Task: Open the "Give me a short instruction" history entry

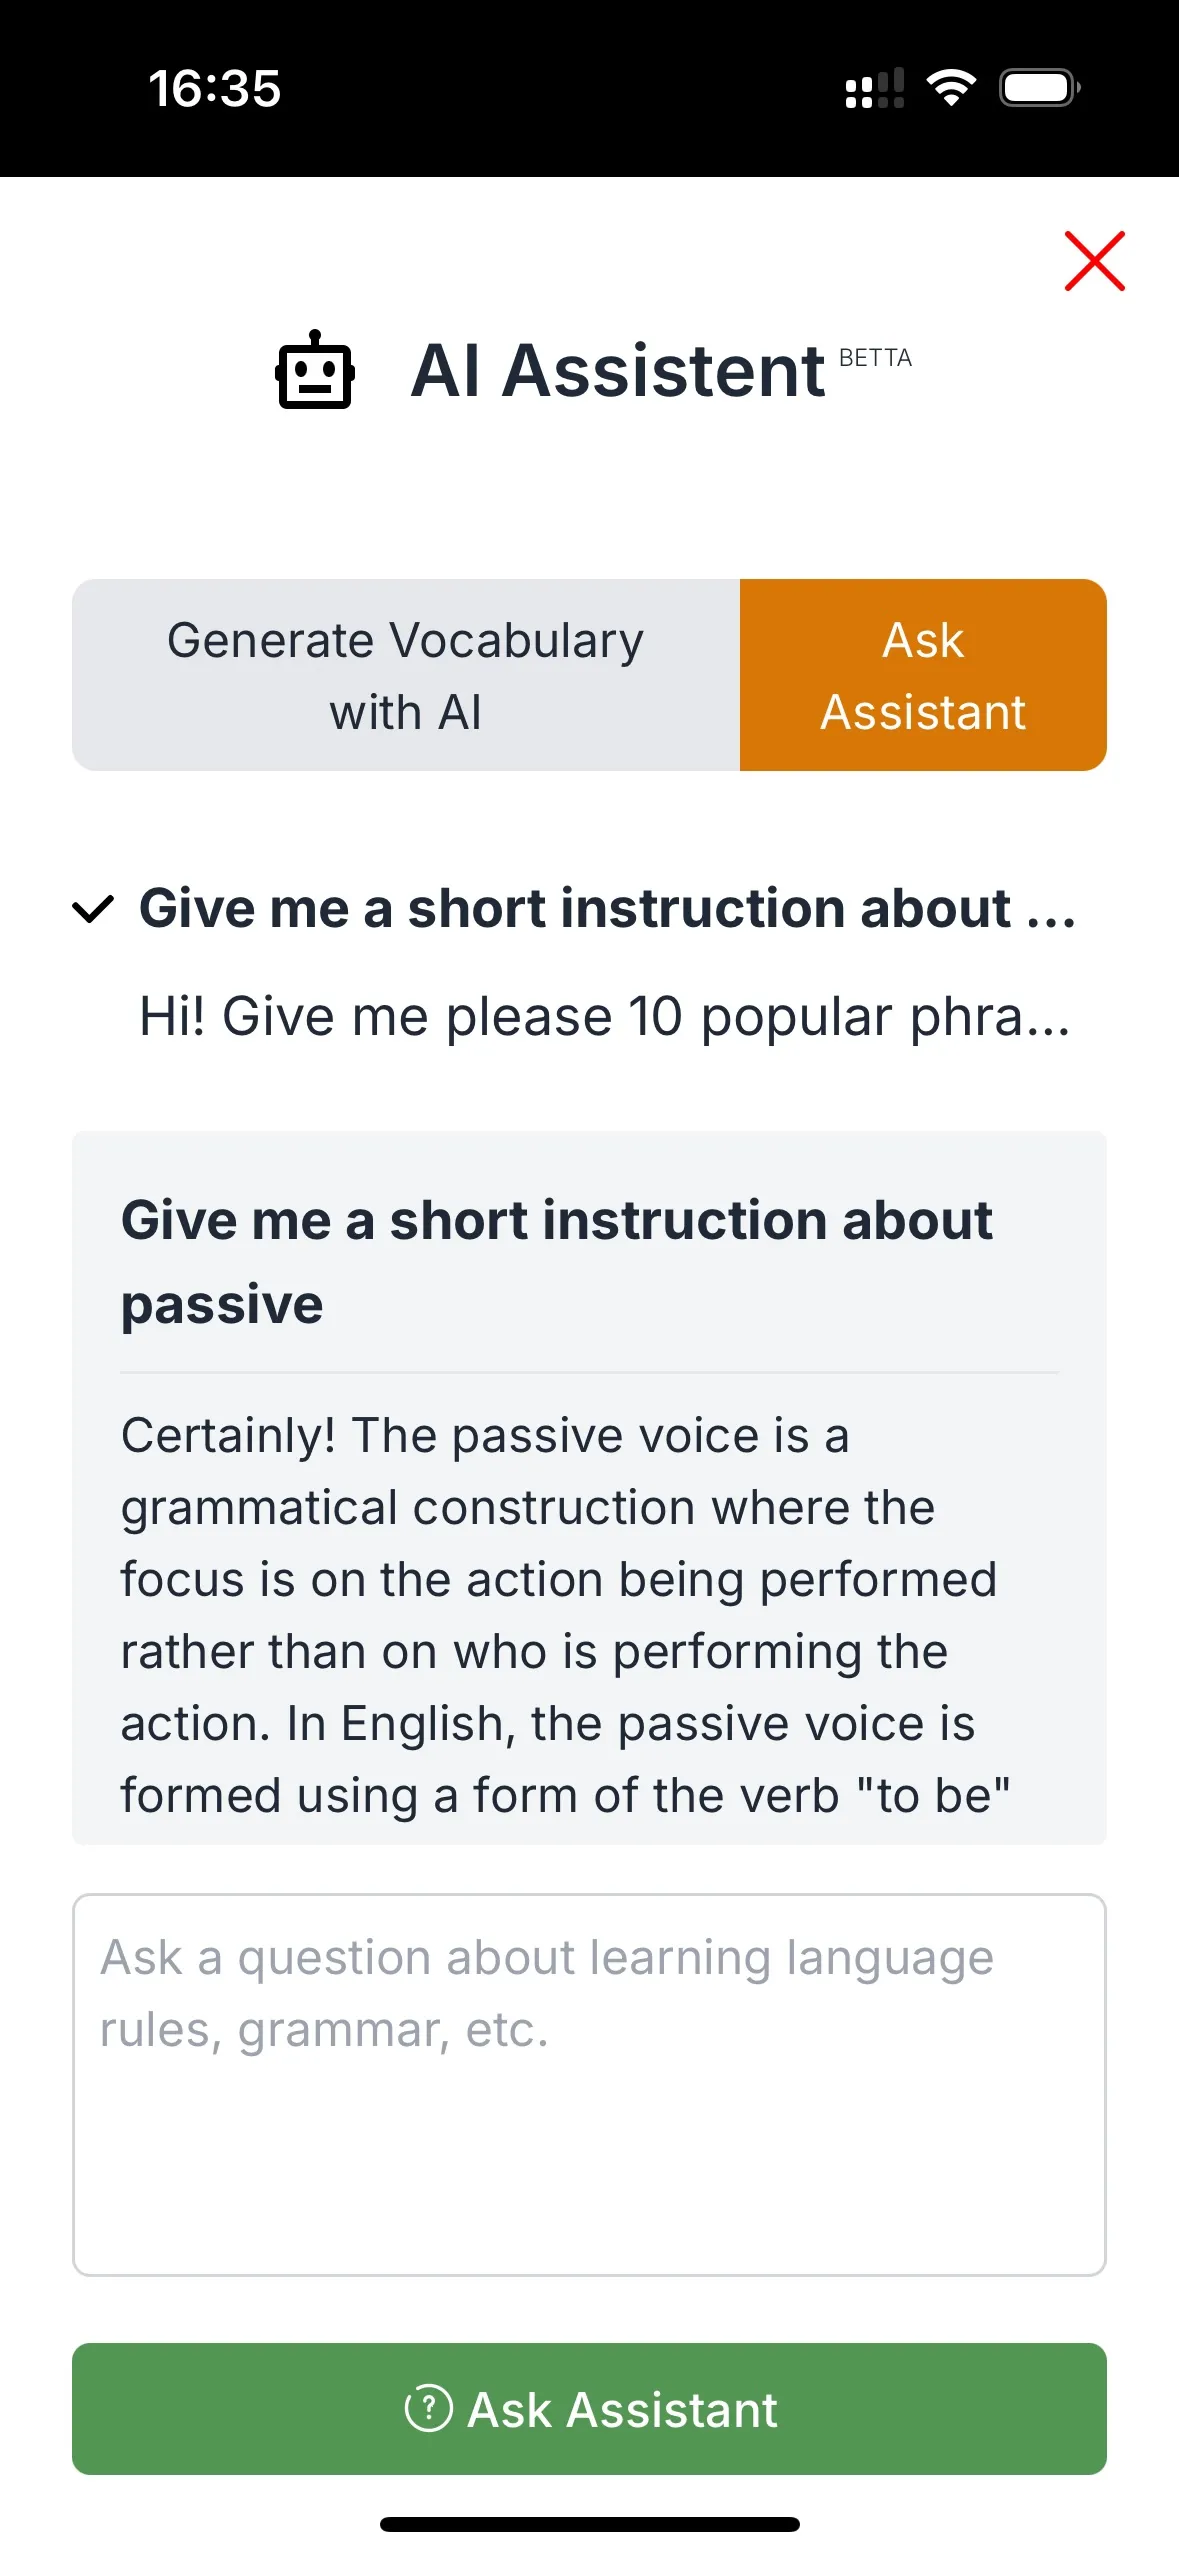Action: click(x=607, y=909)
